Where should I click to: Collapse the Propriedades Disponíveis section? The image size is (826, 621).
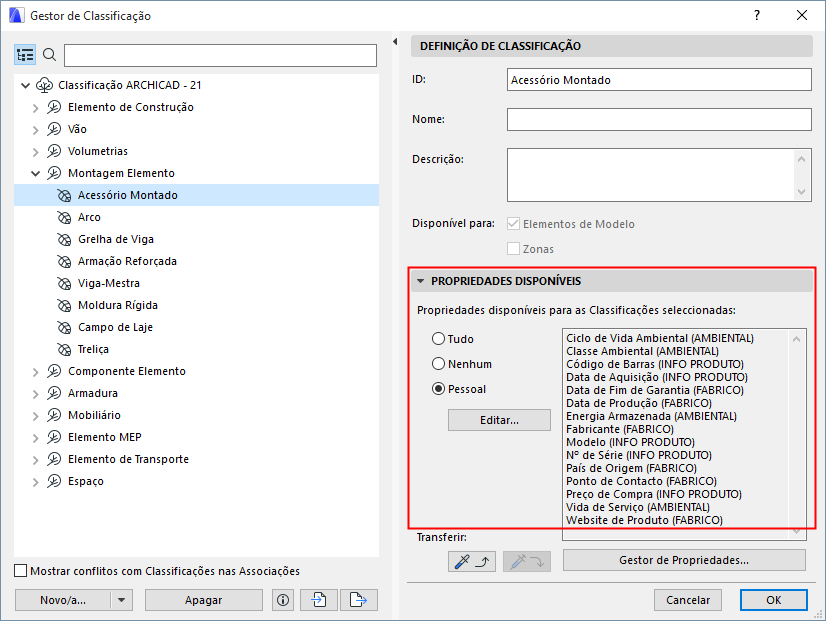click(x=420, y=281)
